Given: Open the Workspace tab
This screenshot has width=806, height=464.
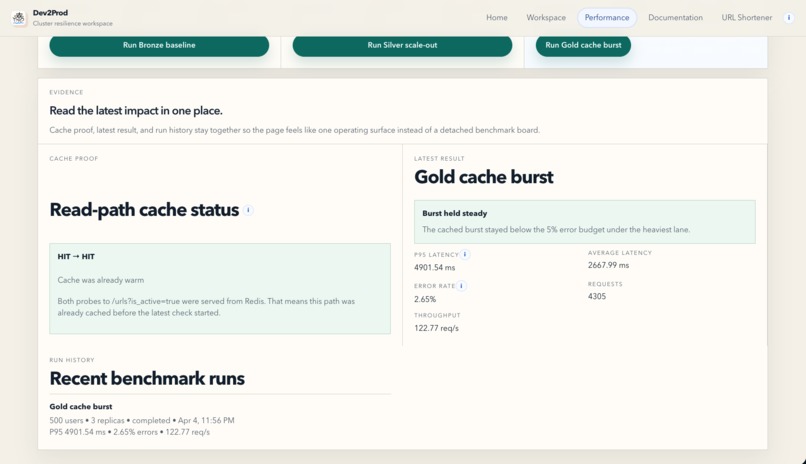Looking at the screenshot, I should [x=546, y=17].
